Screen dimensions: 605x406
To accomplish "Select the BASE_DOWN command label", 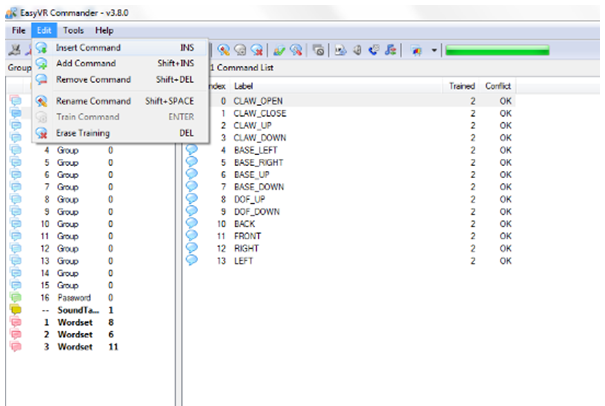I will [259, 187].
